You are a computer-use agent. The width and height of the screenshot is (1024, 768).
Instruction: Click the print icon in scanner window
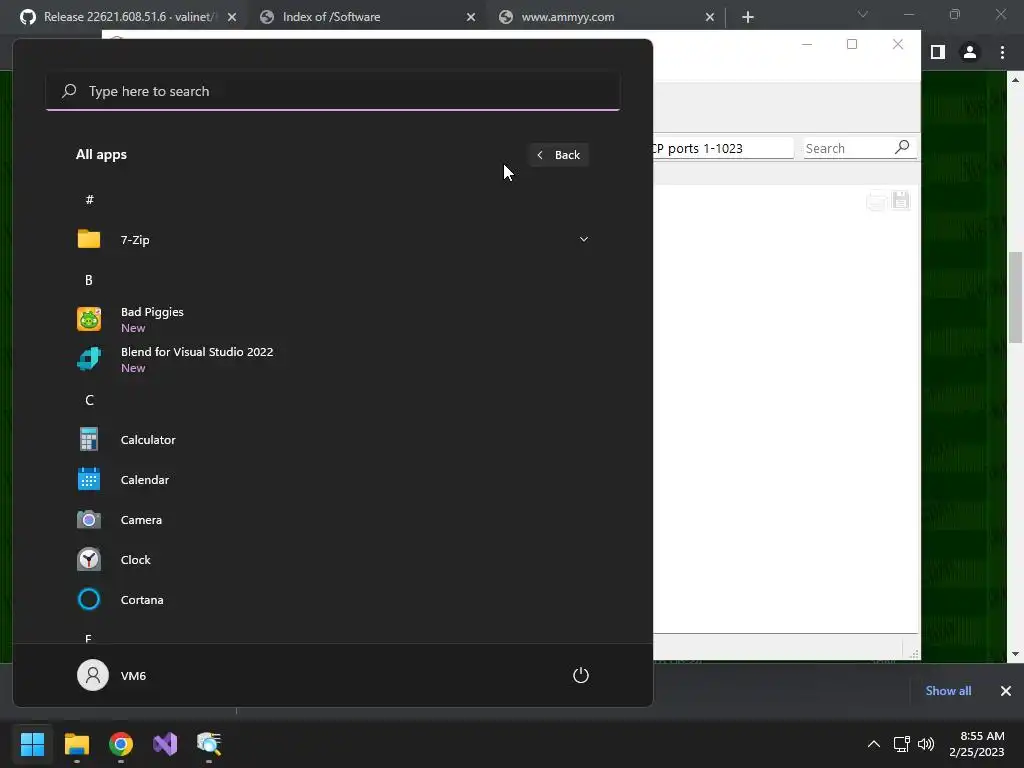[x=876, y=201]
